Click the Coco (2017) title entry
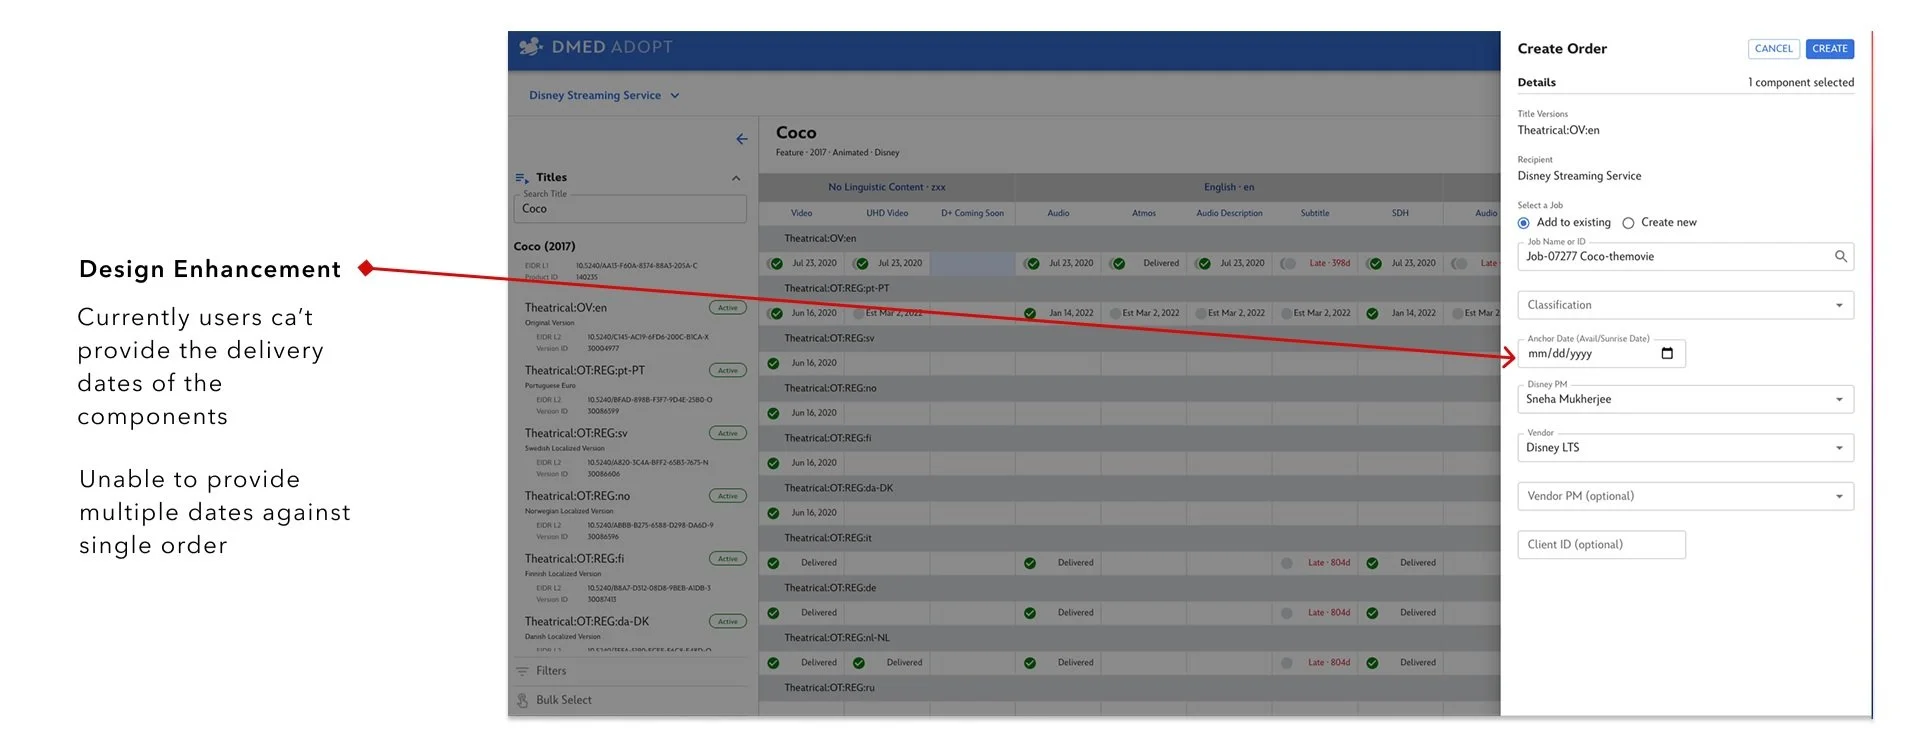The width and height of the screenshot is (1920, 734). point(544,247)
